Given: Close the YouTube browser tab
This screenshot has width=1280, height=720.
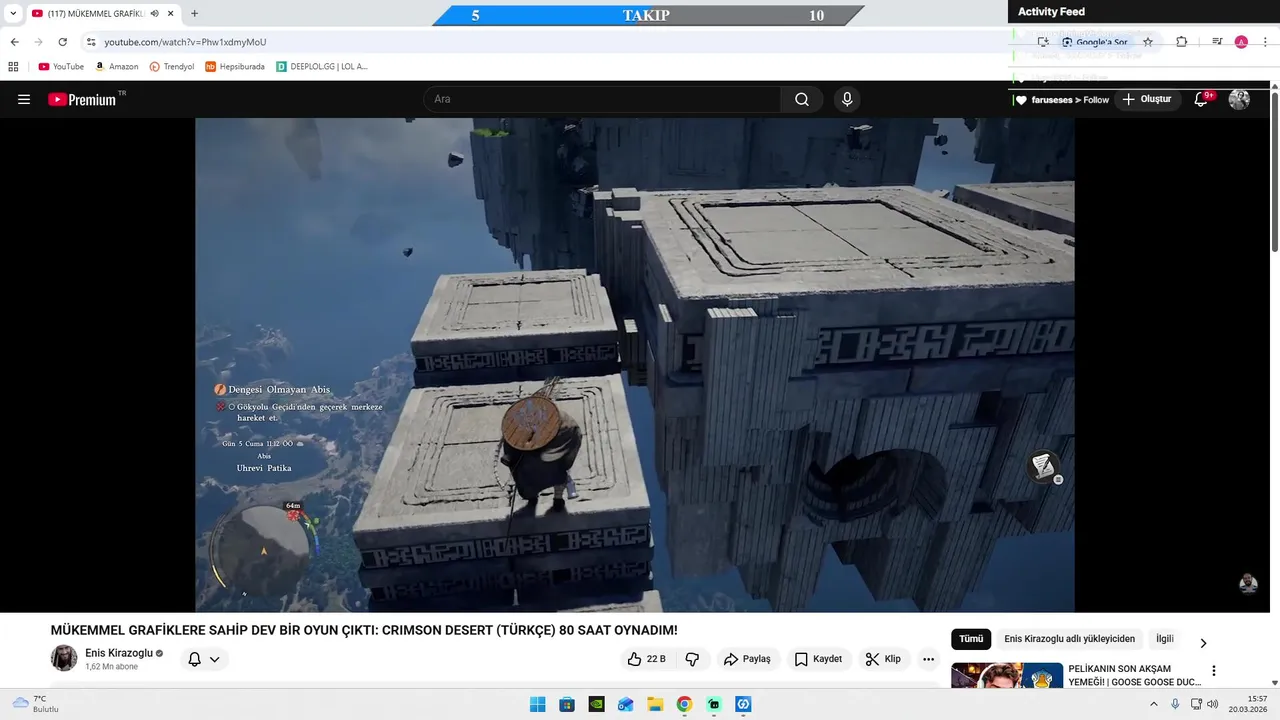Looking at the screenshot, I should click(x=171, y=14).
